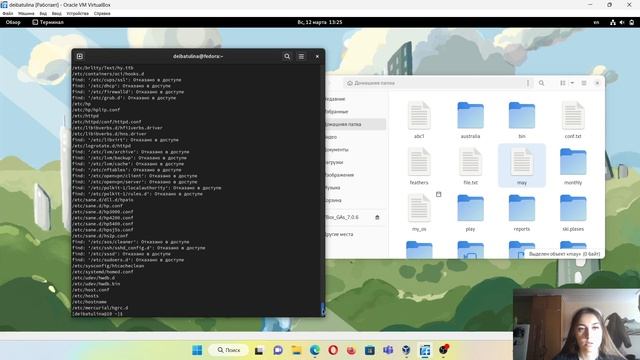Open the VirtualBox Manager cube icon on taskbar

[406, 350]
